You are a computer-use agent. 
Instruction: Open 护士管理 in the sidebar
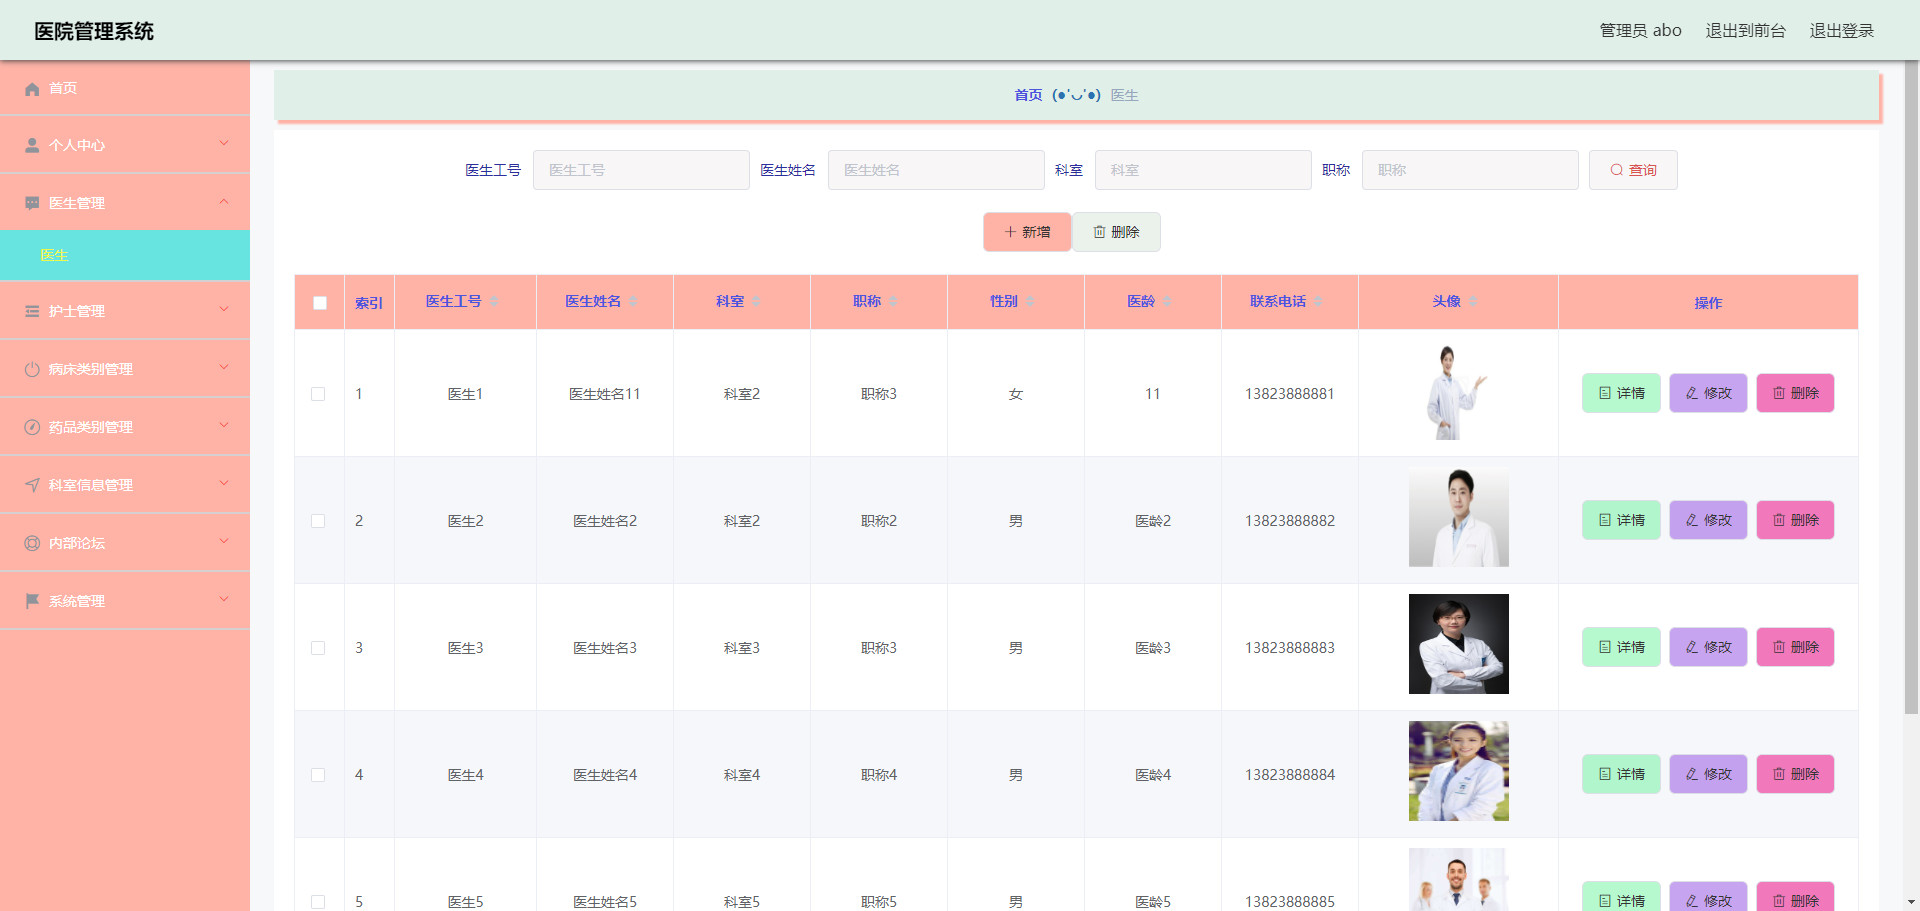point(125,311)
